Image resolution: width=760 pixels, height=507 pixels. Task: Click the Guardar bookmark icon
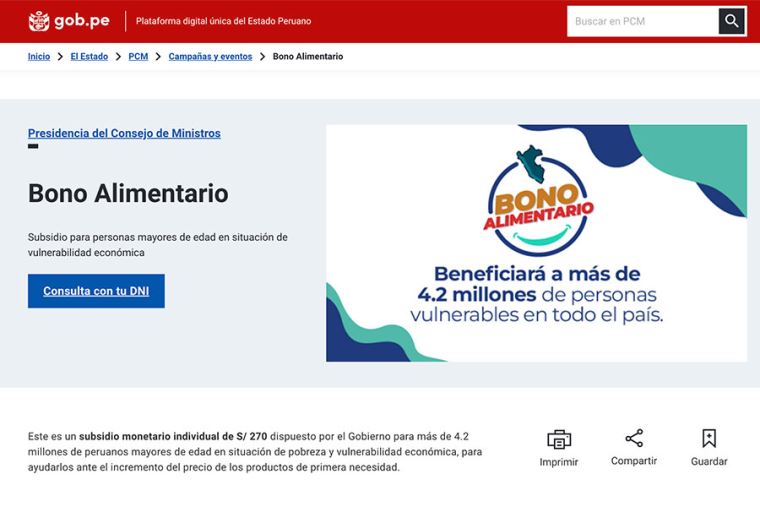coord(709,438)
